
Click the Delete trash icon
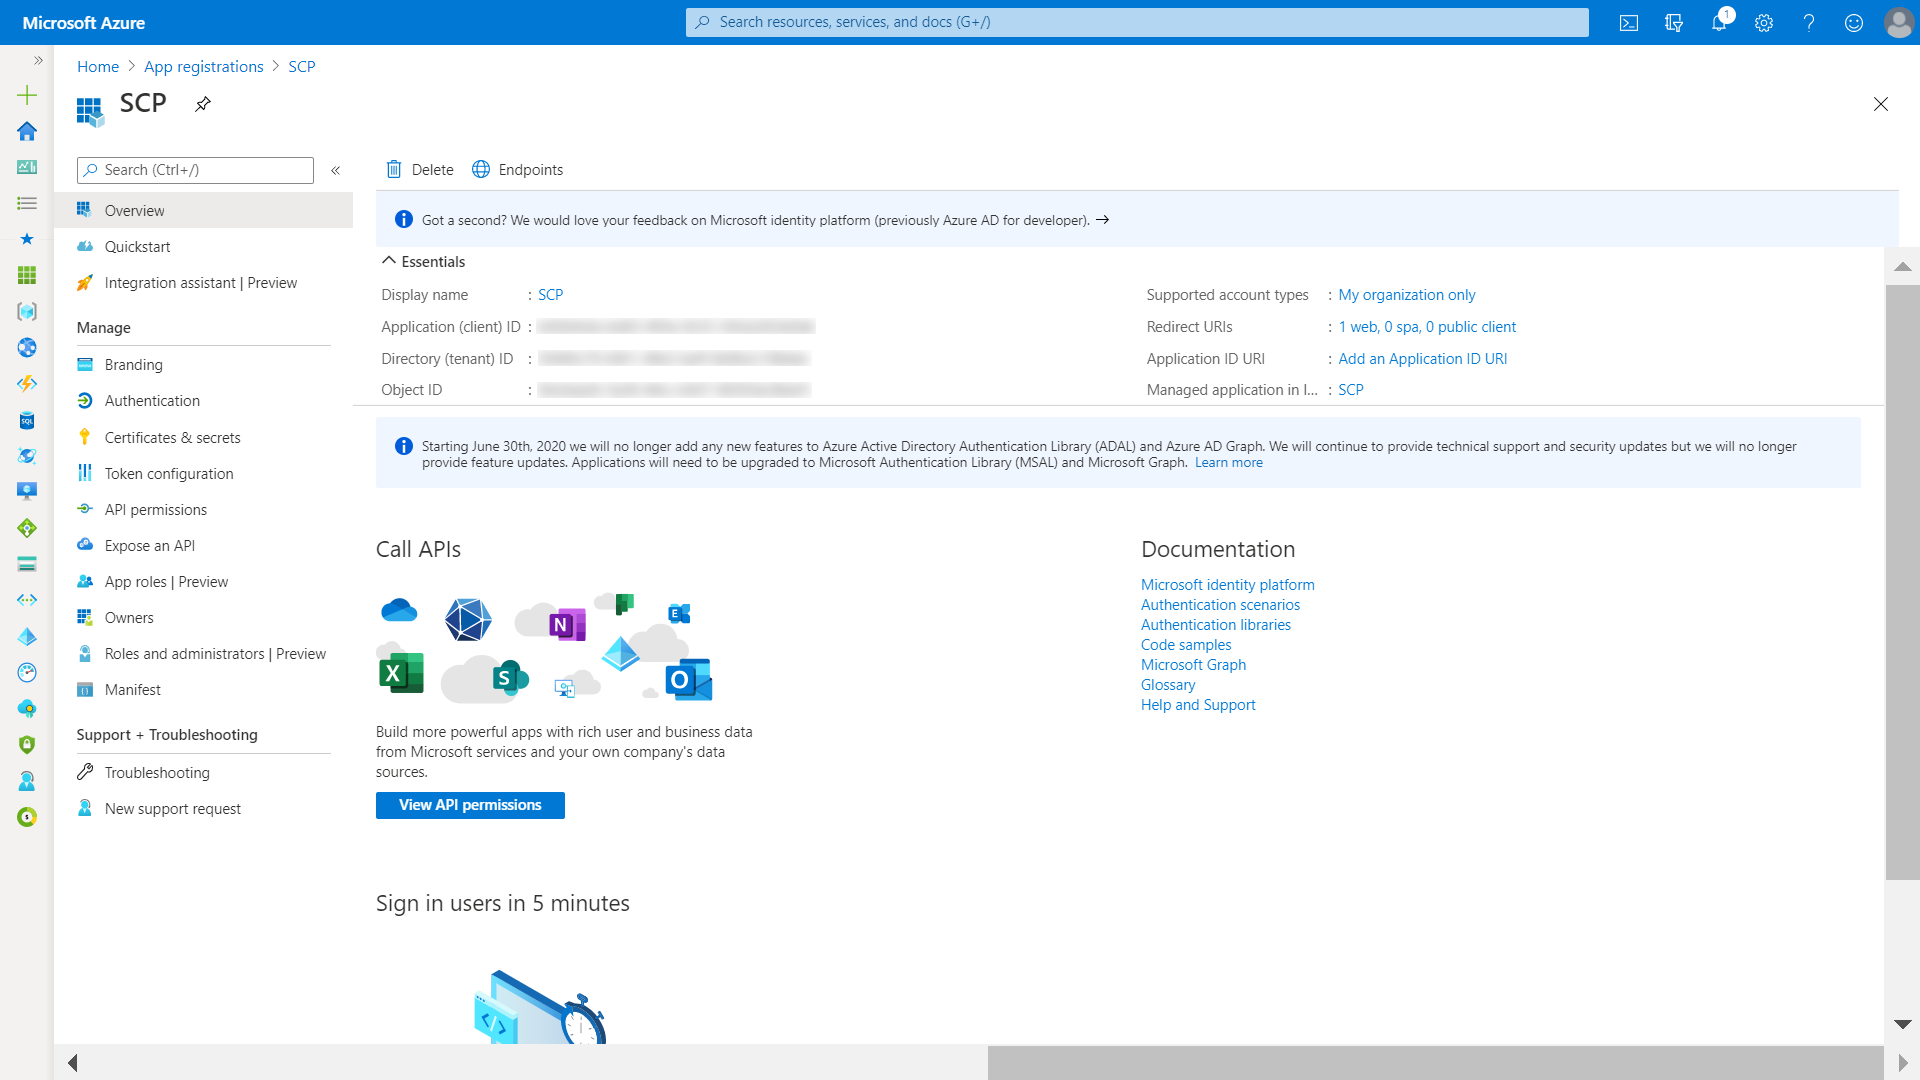pyautogui.click(x=394, y=170)
